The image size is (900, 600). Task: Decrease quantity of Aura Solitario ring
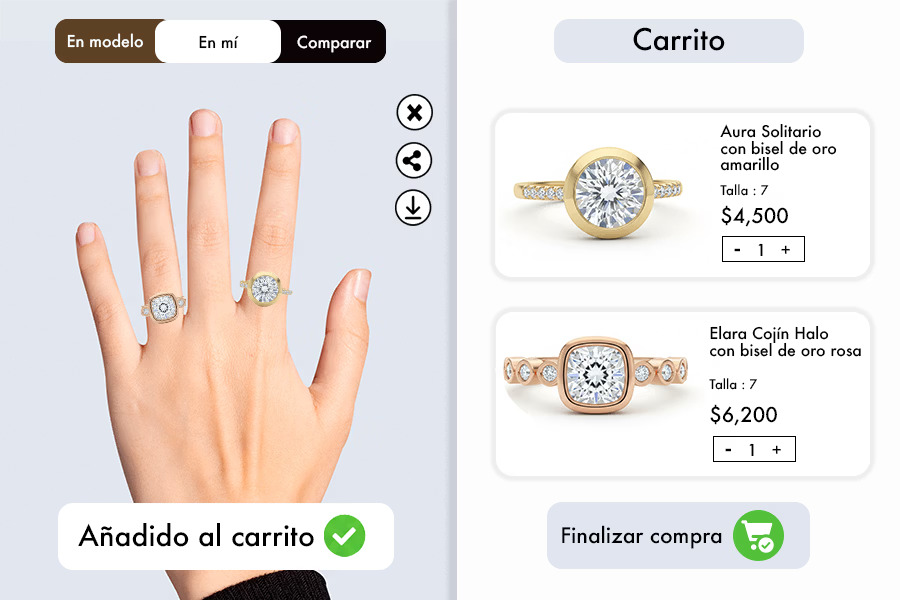pyautogui.click(x=738, y=249)
